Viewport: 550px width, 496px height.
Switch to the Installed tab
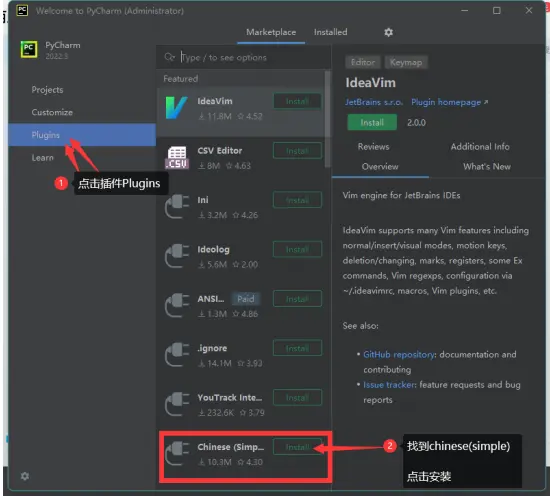330,32
